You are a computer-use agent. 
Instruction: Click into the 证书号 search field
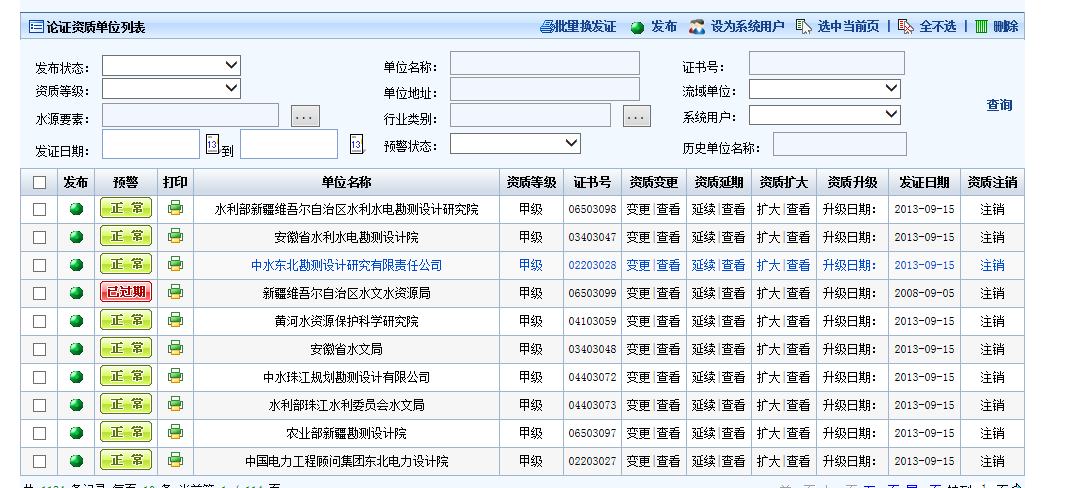(827, 63)
